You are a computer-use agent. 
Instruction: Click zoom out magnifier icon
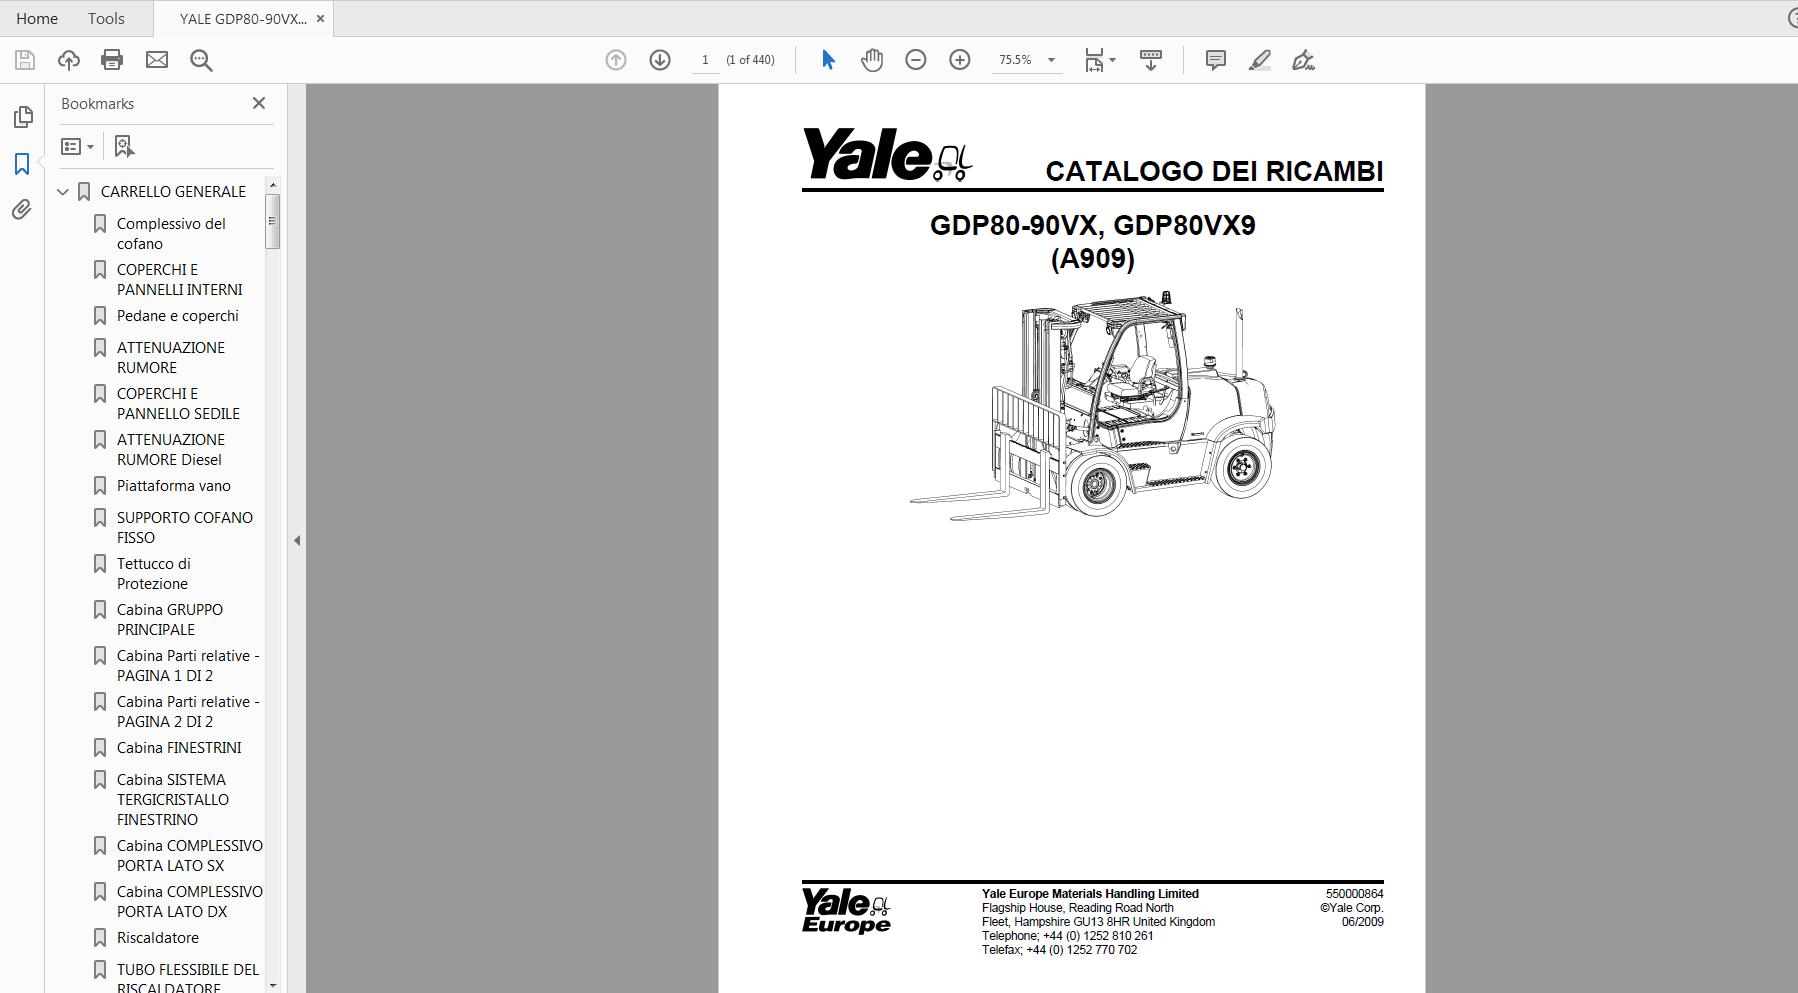click(915, 60)
